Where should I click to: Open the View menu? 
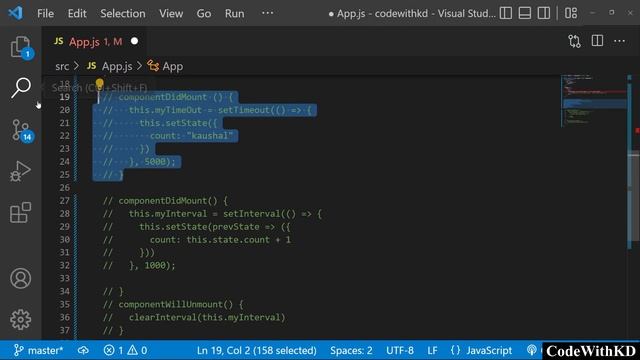[x=171, y=13]
